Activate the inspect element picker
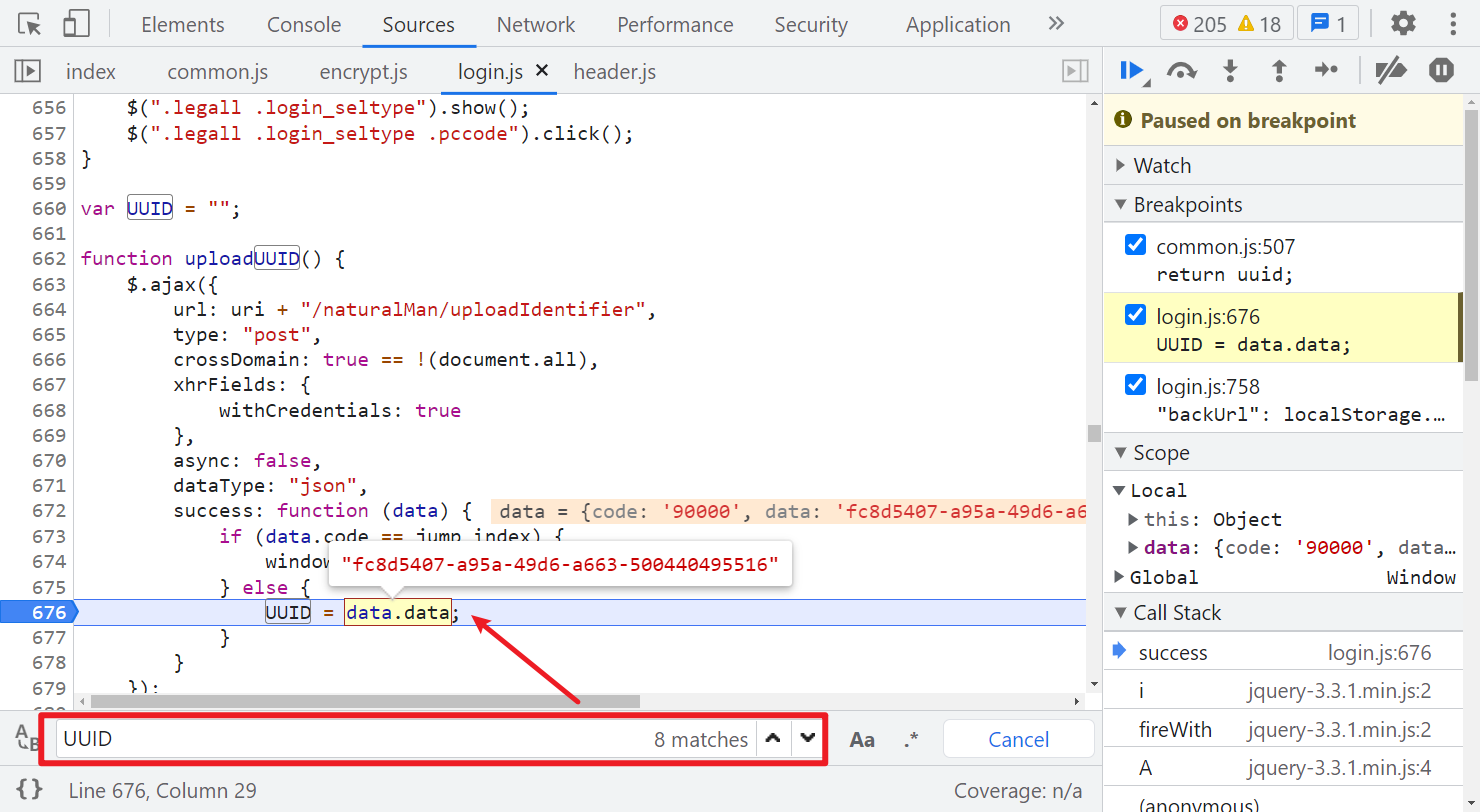 [30, 24]
